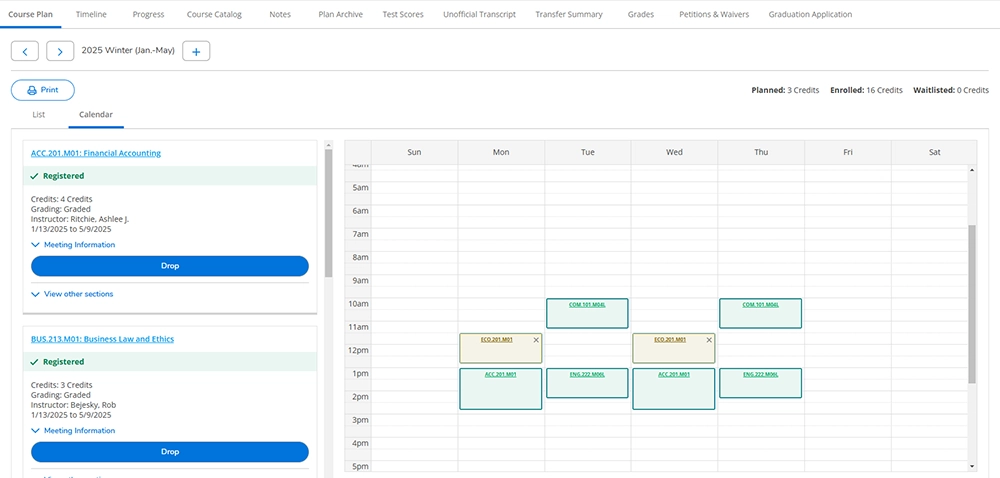The width and height of the screenshot is (1000, 478).
Task: Drop the Financial Accounting course
Action: pos(170,266)
